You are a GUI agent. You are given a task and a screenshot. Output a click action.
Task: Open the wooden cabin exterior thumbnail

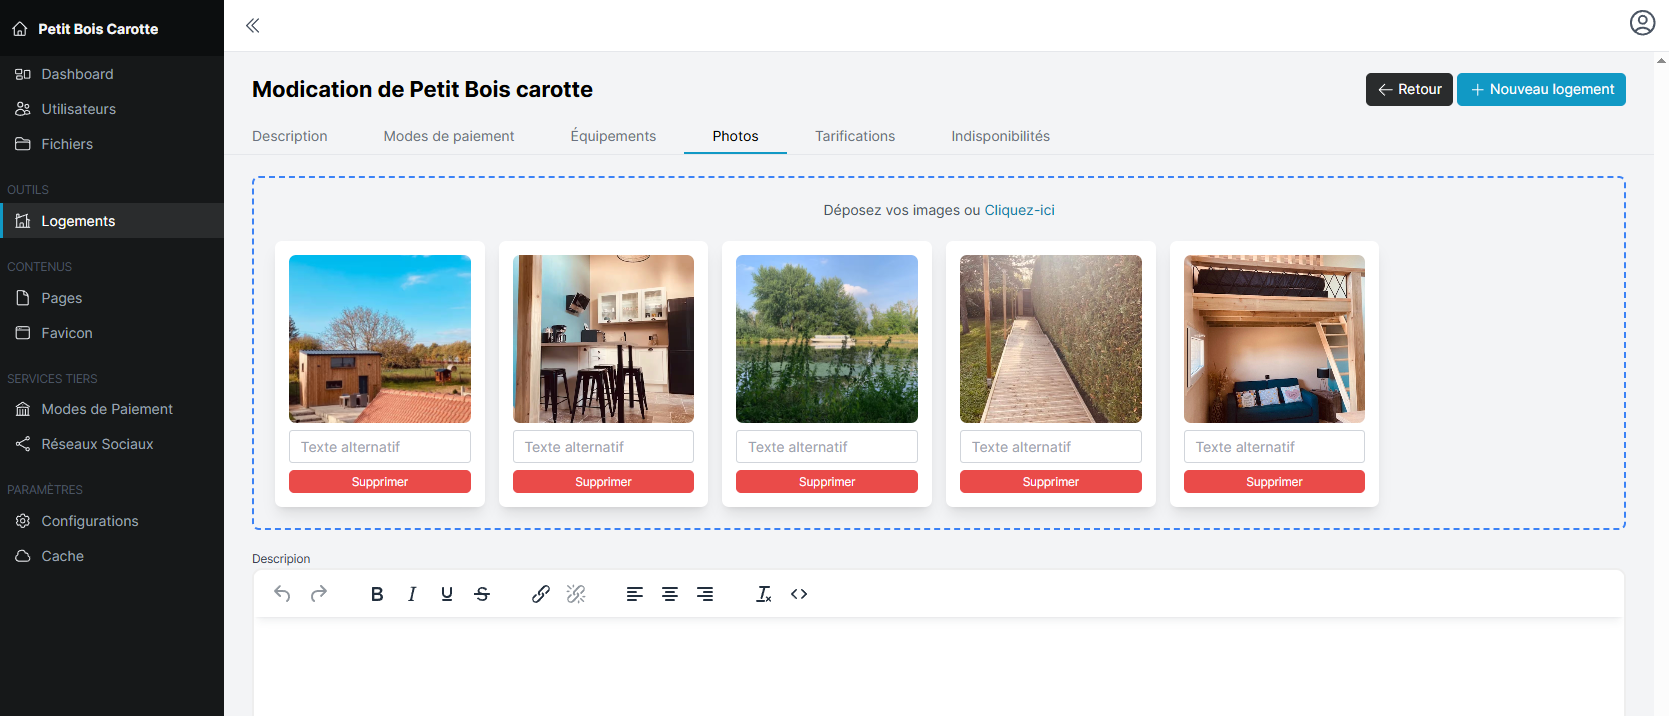(x=380, y=339)
